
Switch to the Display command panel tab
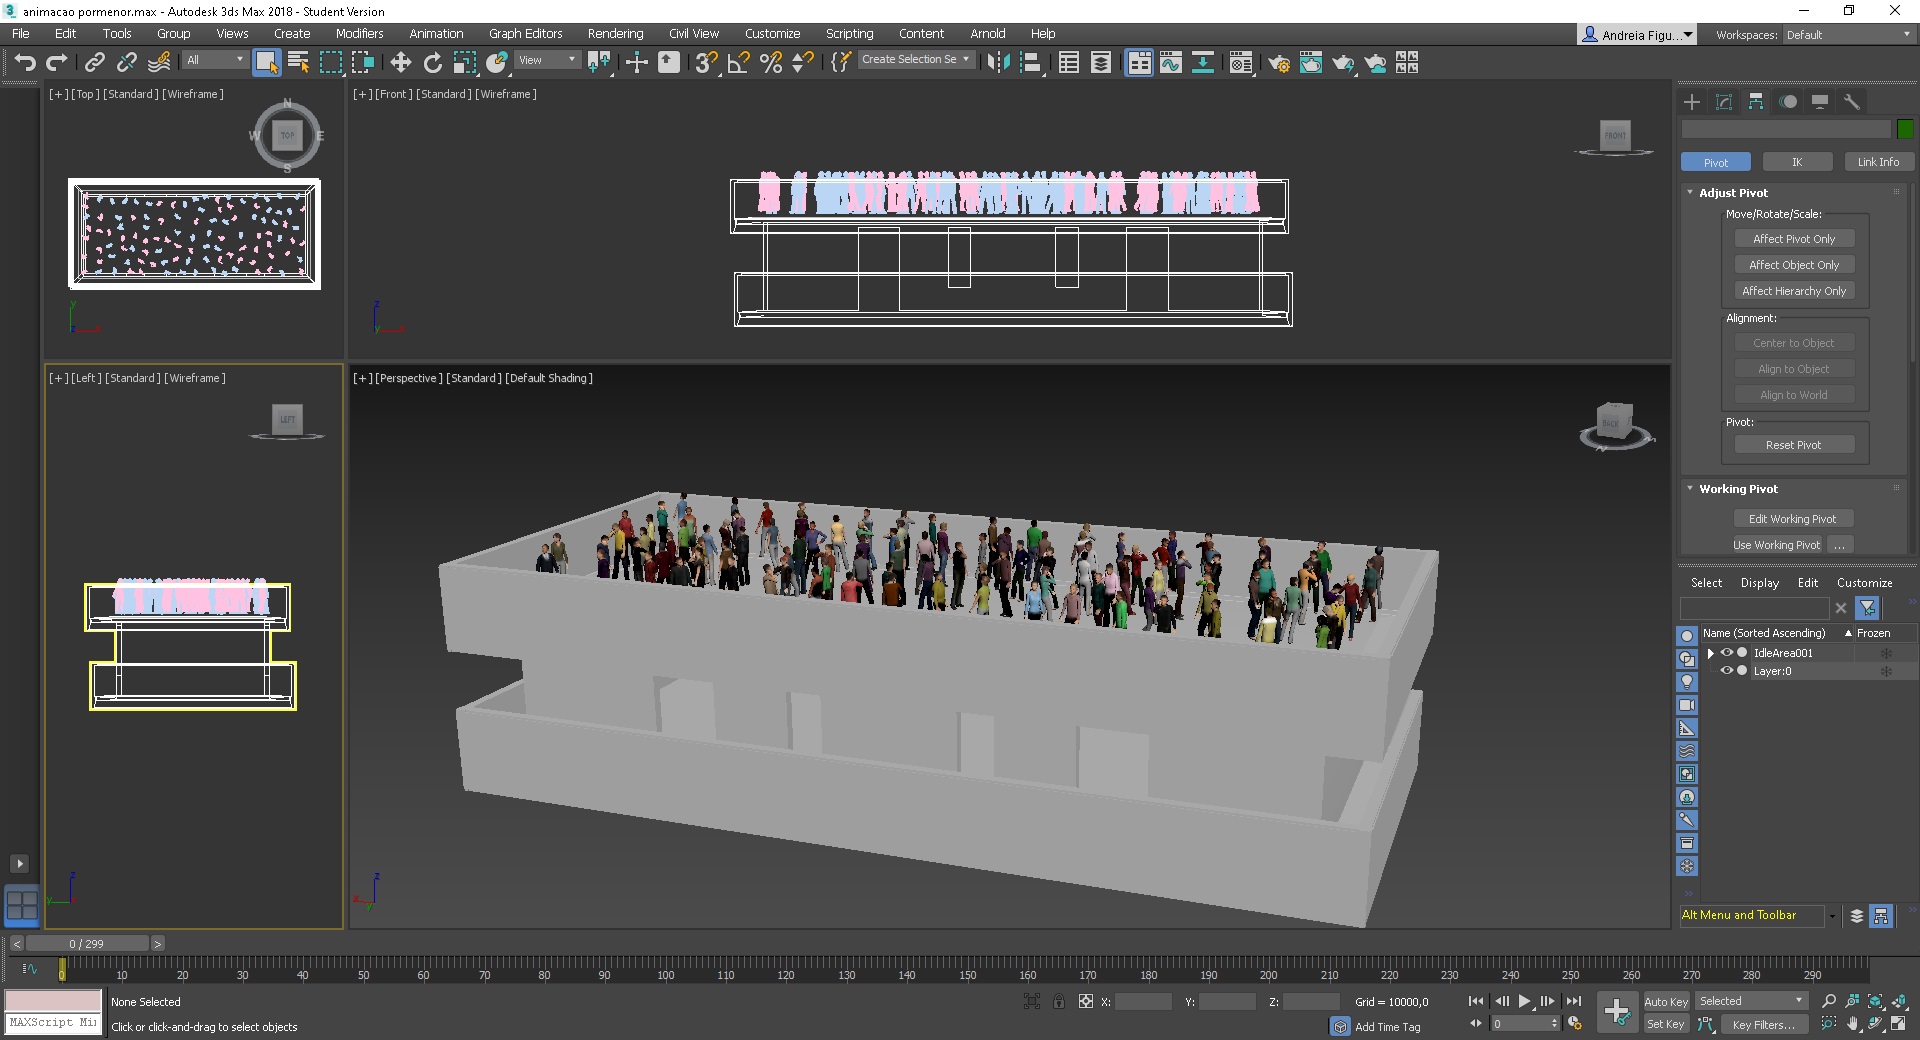coord(1820,102)
